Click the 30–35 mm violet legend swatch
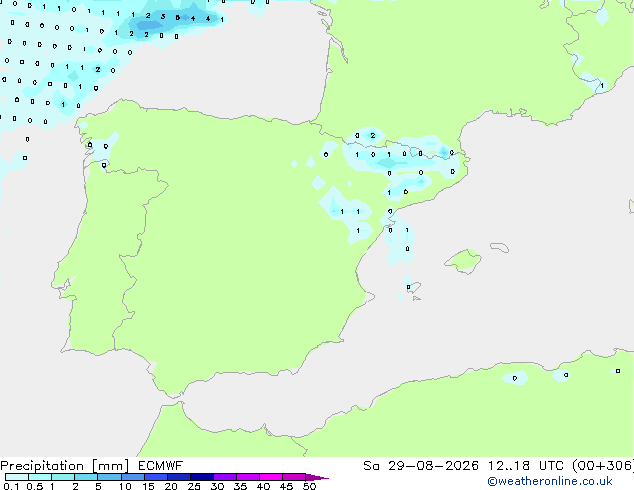Image resolution: width=634 pixels, height=490 pixels. (x=224, y=477)
